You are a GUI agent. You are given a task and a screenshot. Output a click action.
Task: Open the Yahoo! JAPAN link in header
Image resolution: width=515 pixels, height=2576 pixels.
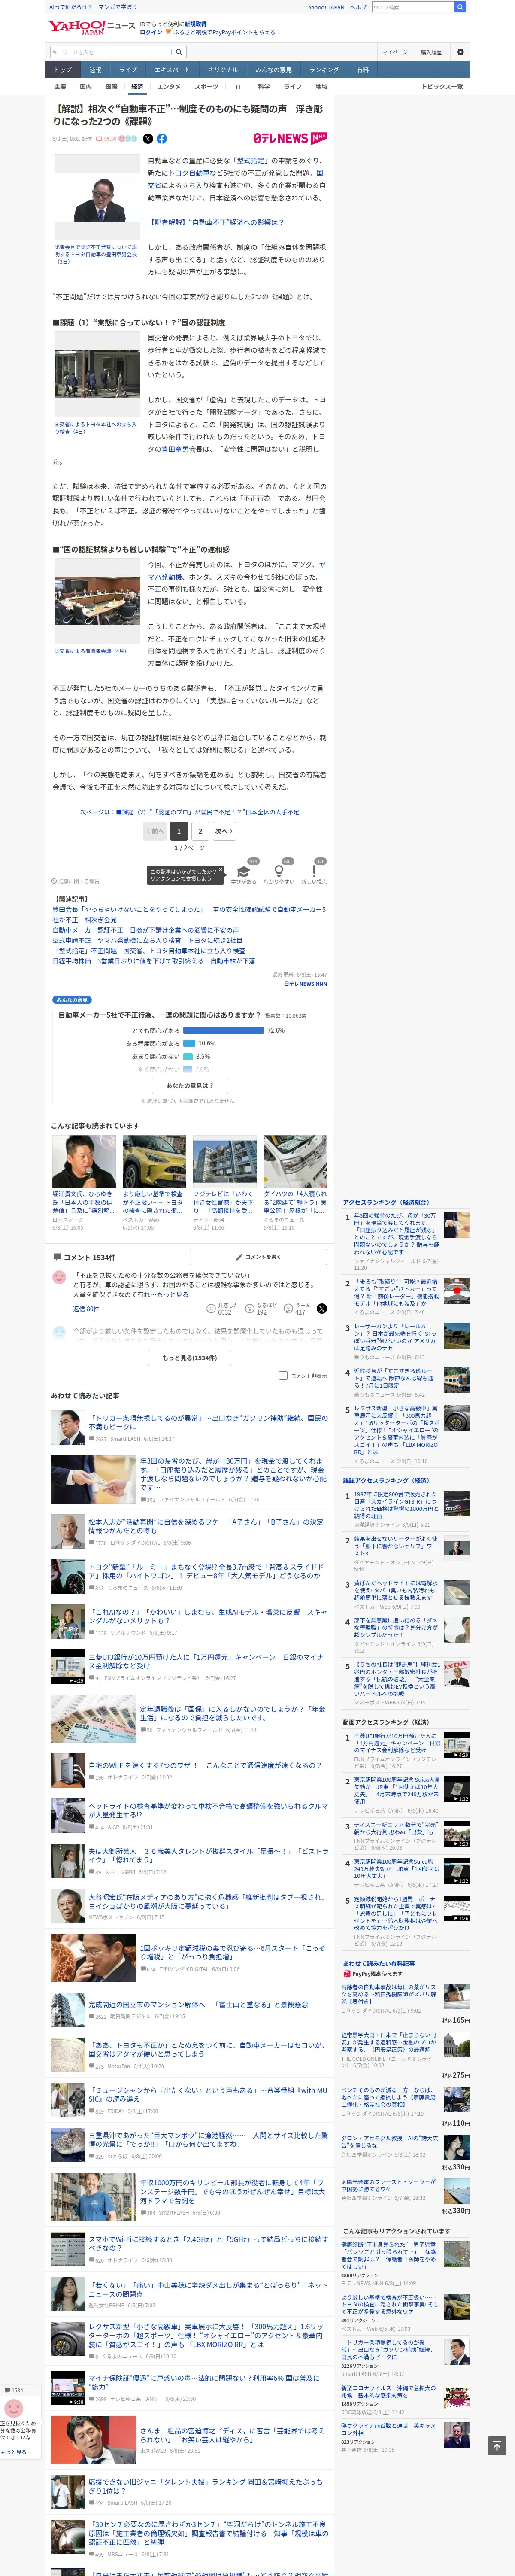pos(326,7)
